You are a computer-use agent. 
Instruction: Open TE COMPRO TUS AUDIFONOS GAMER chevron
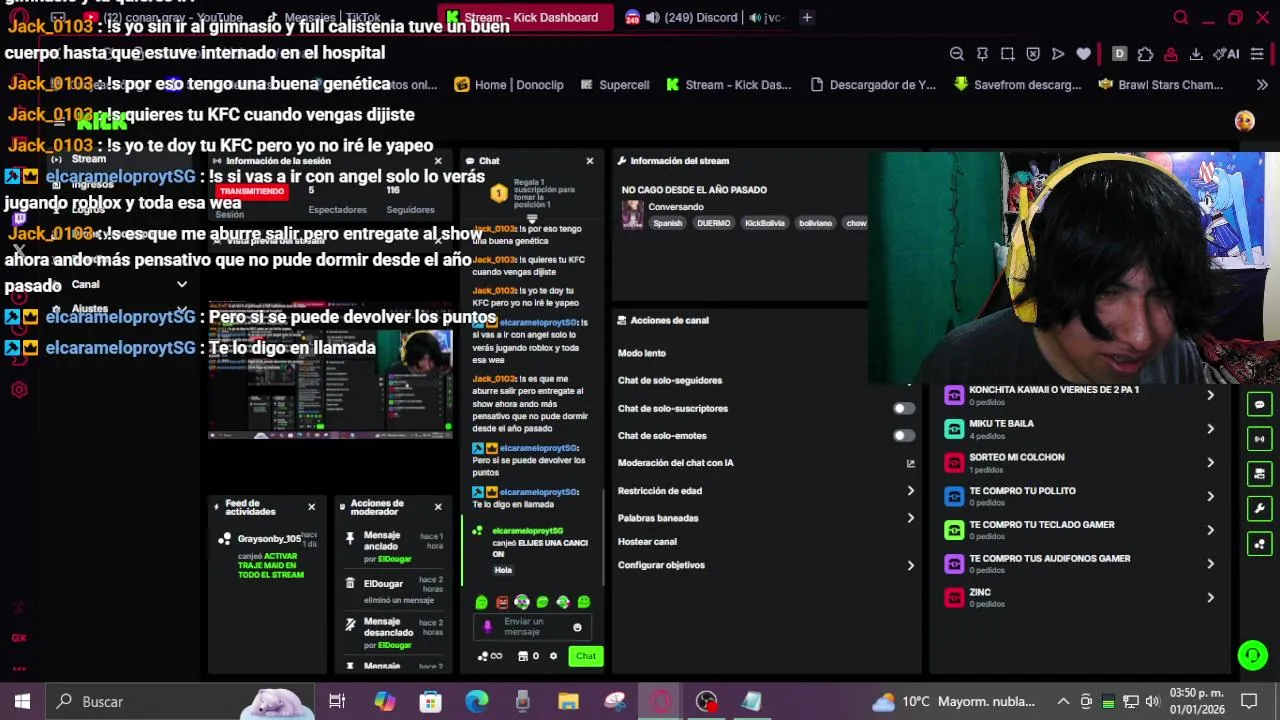[1210, 564]
